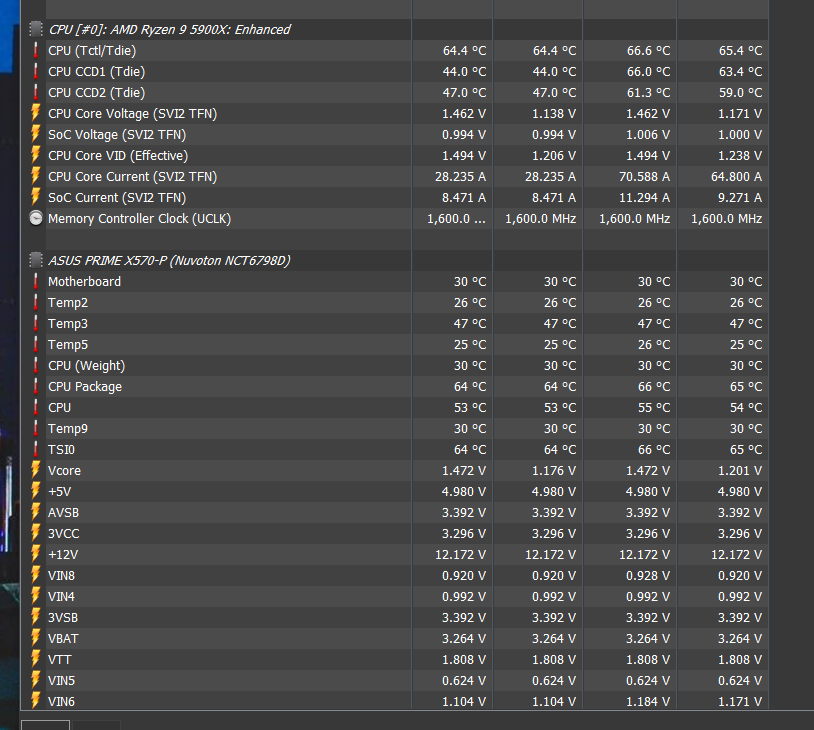814x730 pixels.
Task: Click the lightning icon for SoC Current
Action: click(36, 197)
